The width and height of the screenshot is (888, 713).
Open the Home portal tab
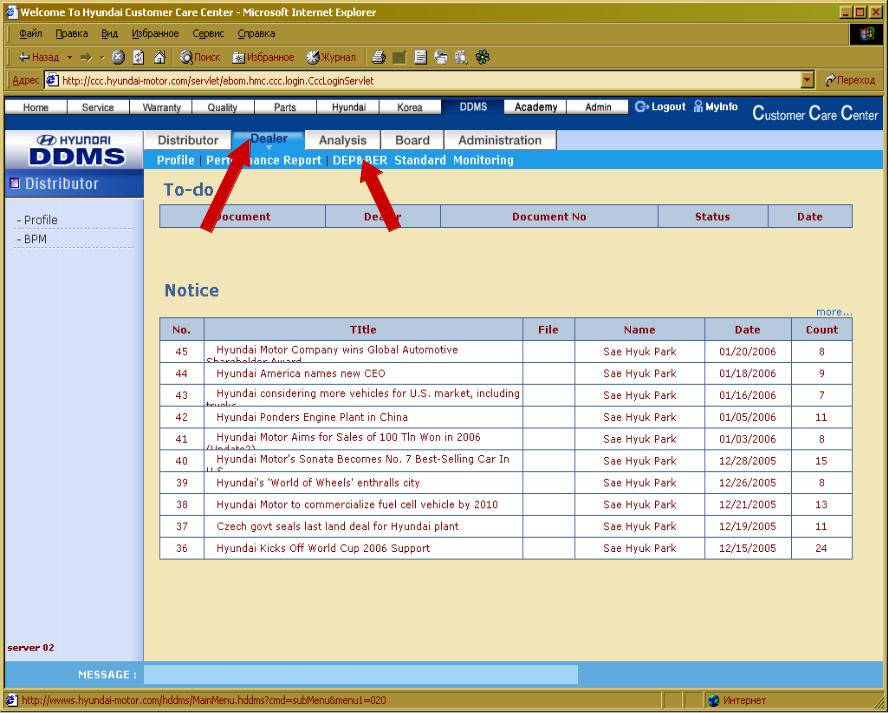(36, 107)
